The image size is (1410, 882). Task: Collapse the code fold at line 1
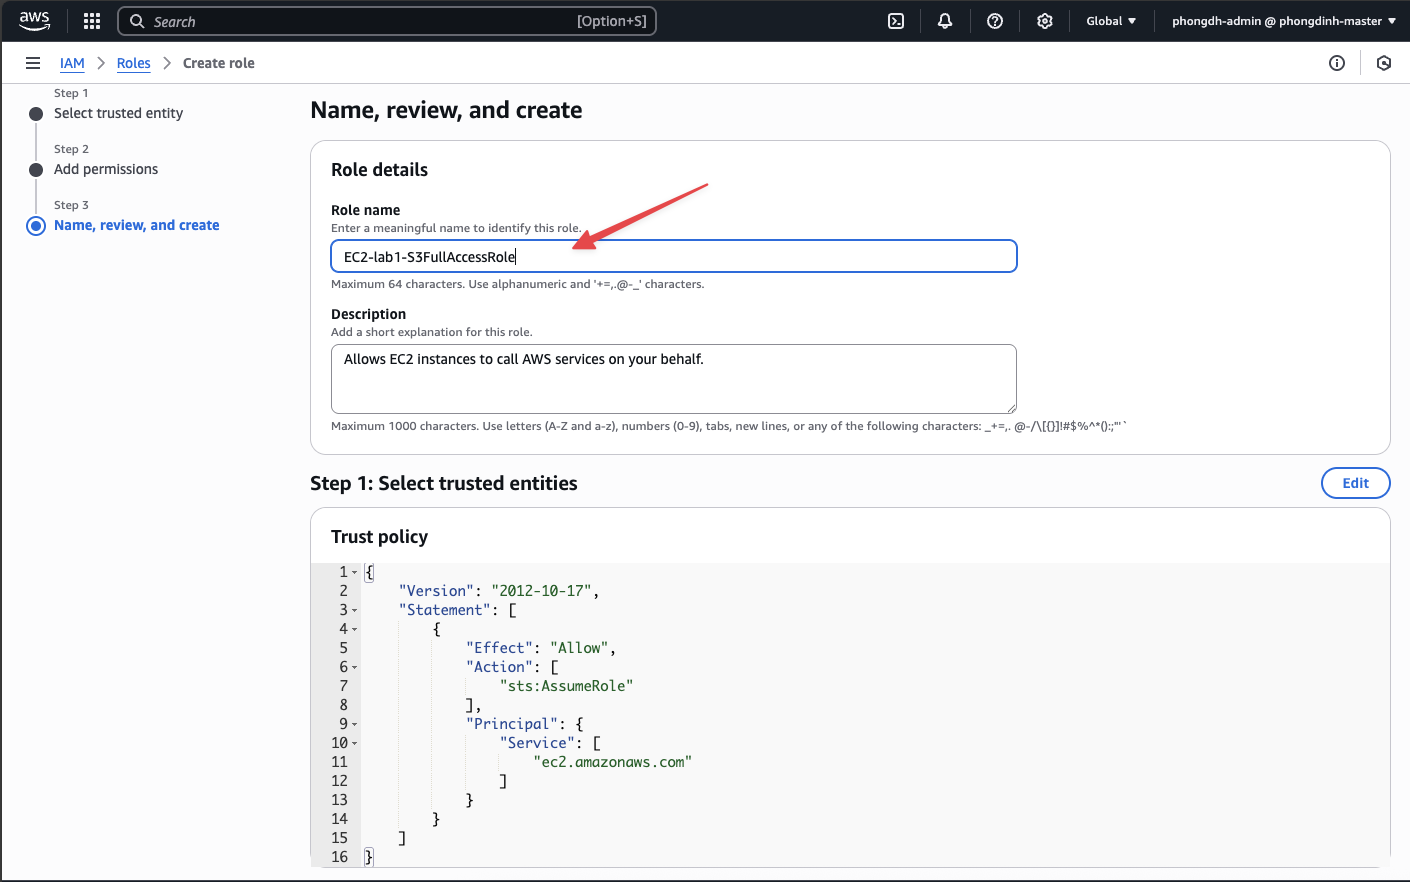(x=355, y=573)
